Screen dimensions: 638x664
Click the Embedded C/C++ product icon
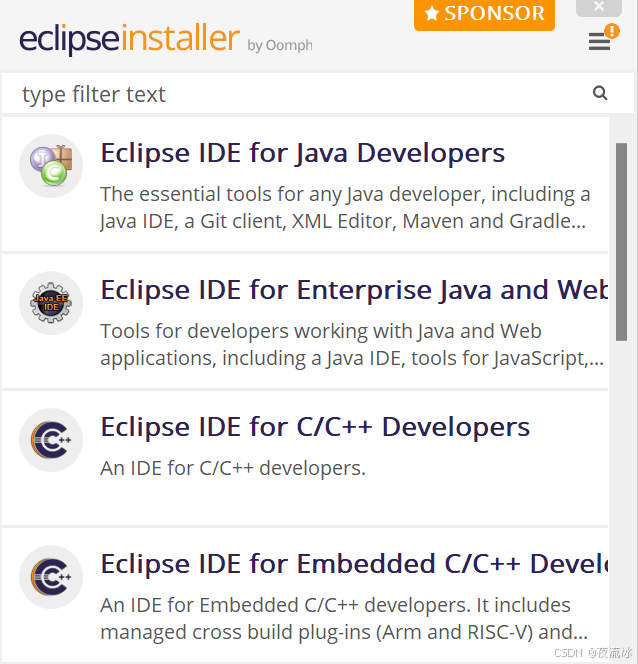(x=51, y=577)
